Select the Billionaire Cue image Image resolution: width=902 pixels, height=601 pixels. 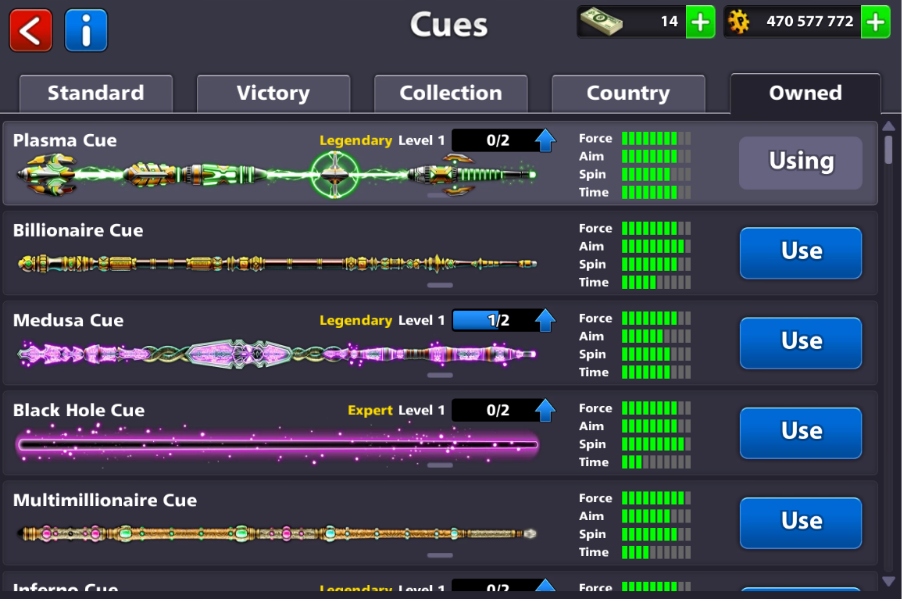pyautogui.click(x=277, y=264)
